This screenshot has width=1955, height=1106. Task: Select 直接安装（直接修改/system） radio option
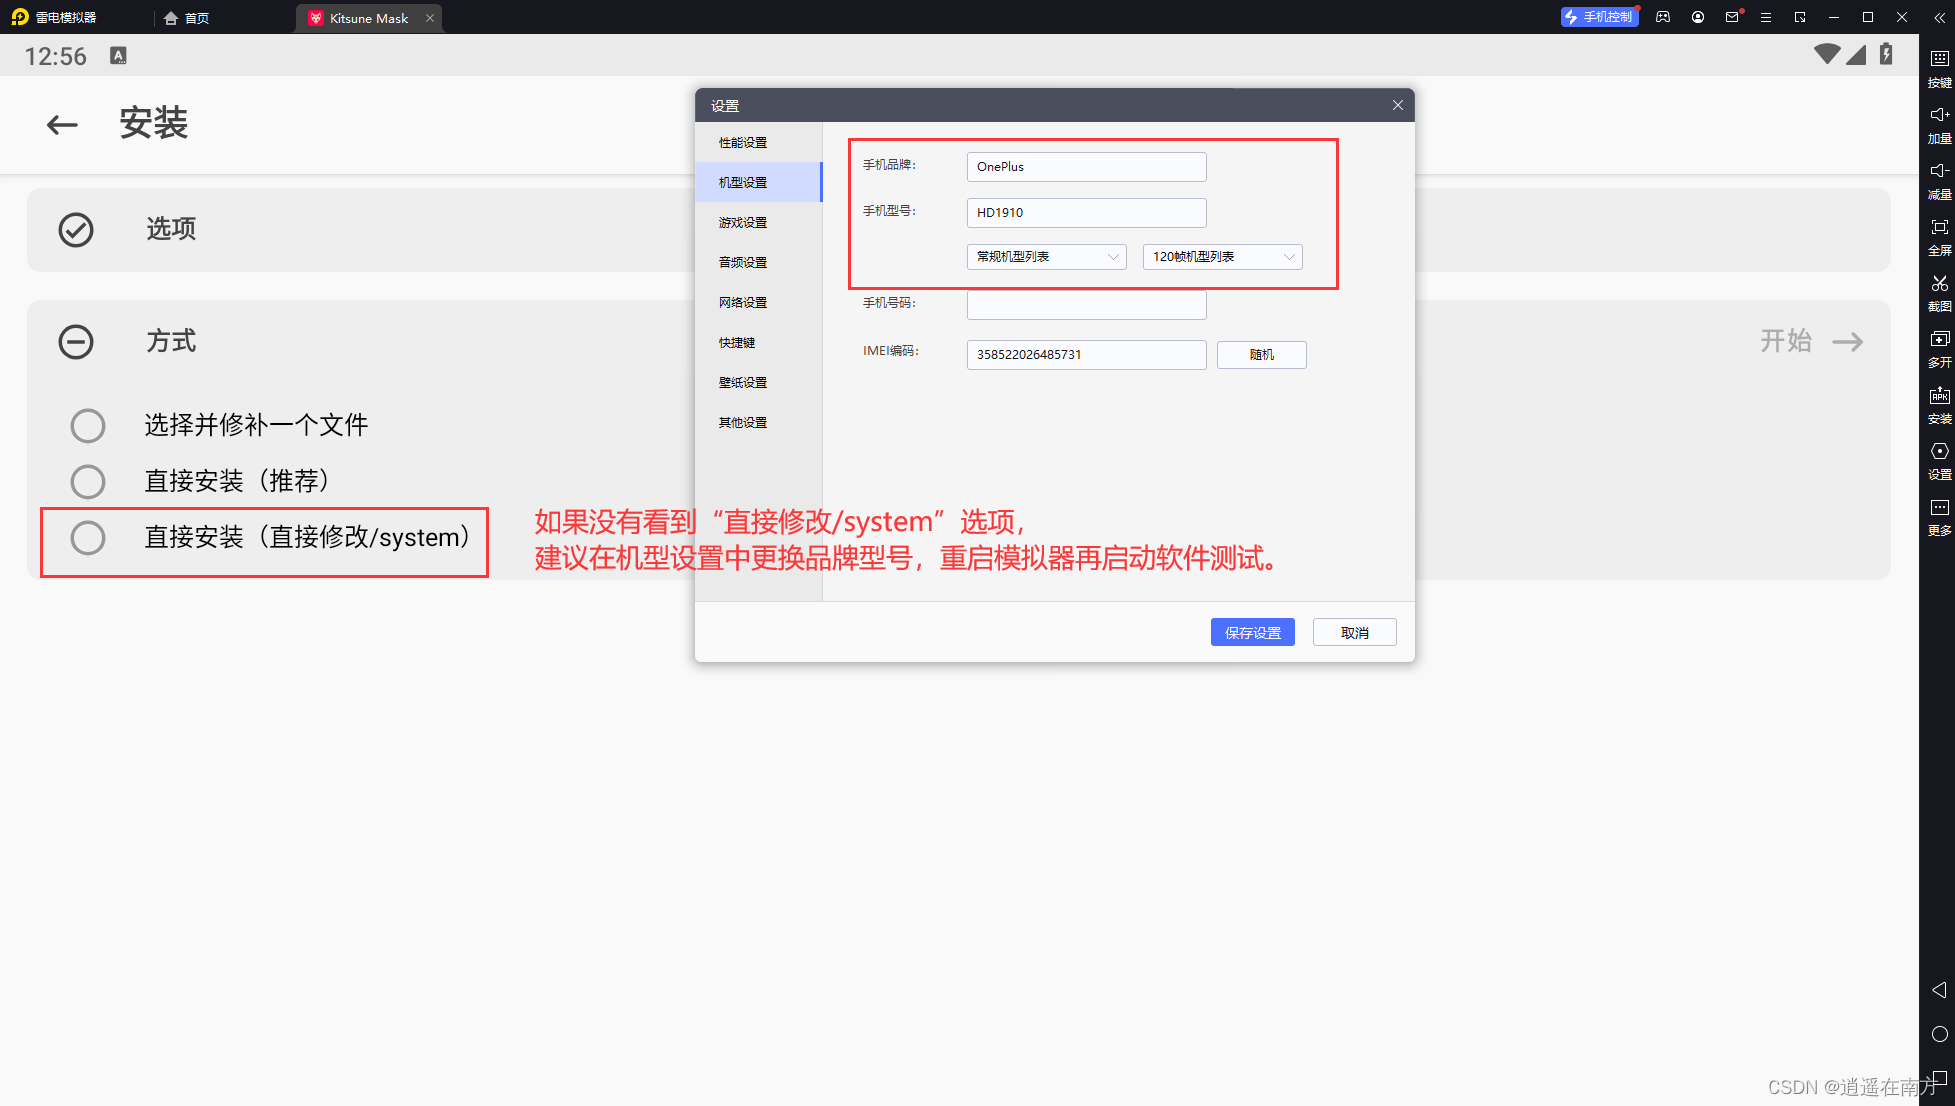point(88,538)
